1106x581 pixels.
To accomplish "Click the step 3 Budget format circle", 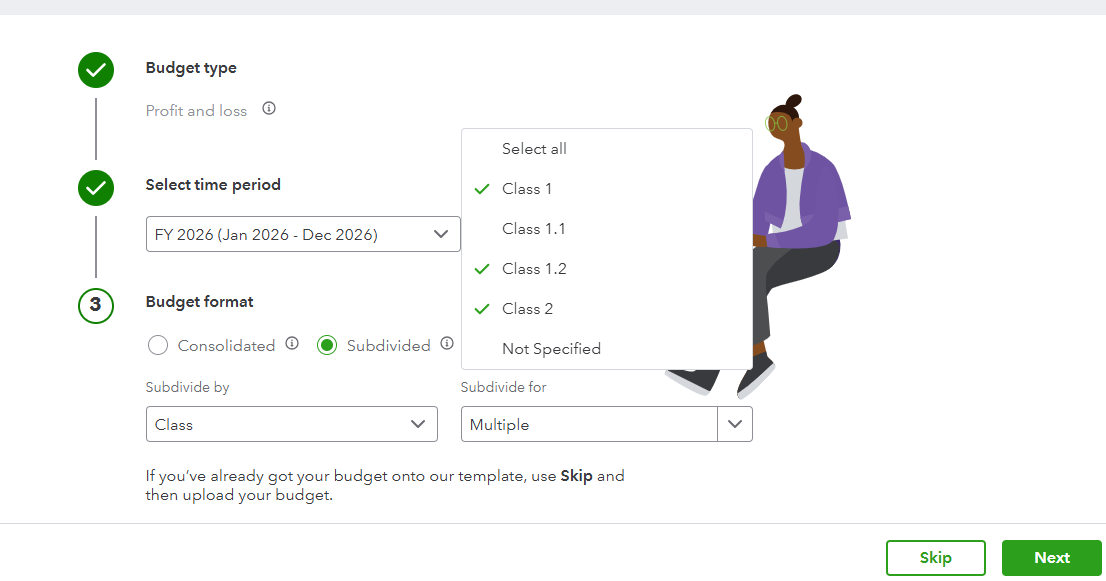I will [96, 305].
